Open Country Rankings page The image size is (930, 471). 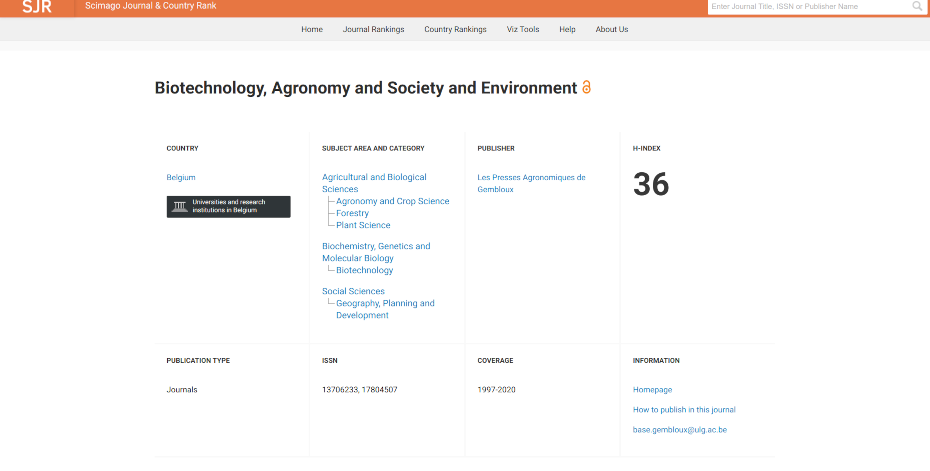[455, 29]
